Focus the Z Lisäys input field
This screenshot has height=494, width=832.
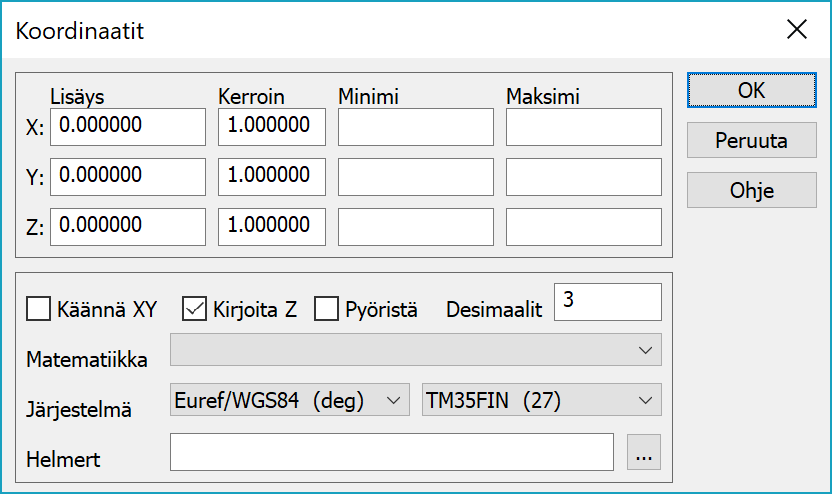(x=128, y=227)
